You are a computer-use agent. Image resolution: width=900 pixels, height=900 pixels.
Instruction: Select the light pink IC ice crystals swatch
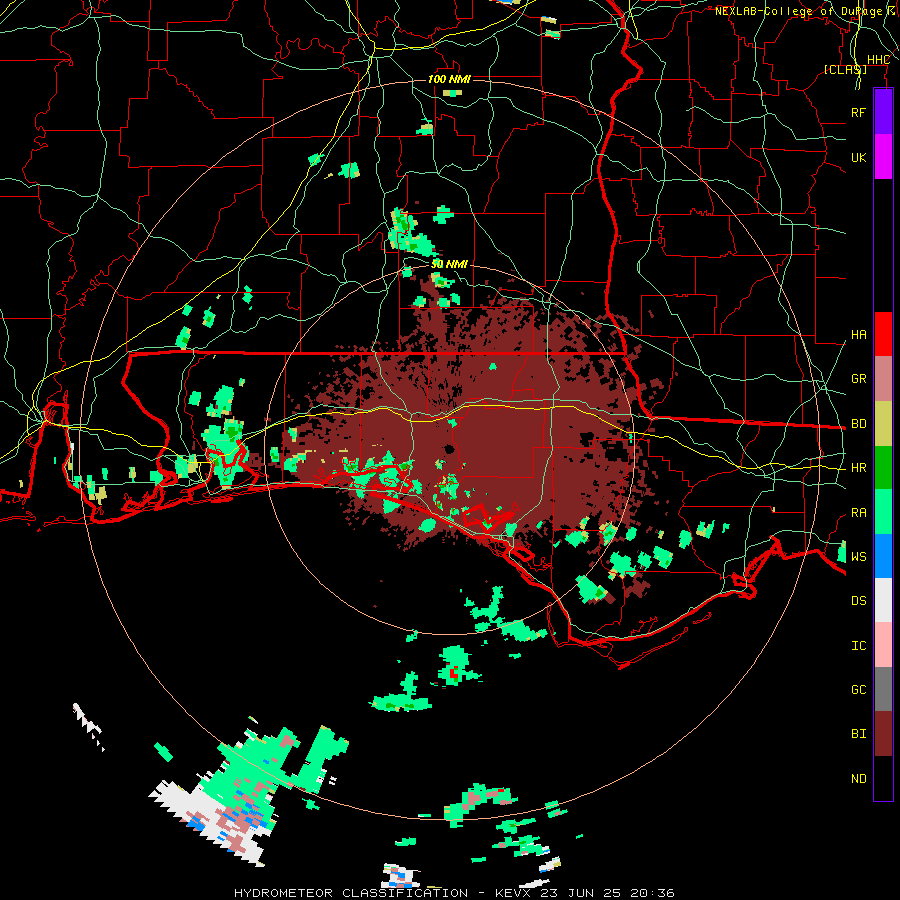coord(883,645)
